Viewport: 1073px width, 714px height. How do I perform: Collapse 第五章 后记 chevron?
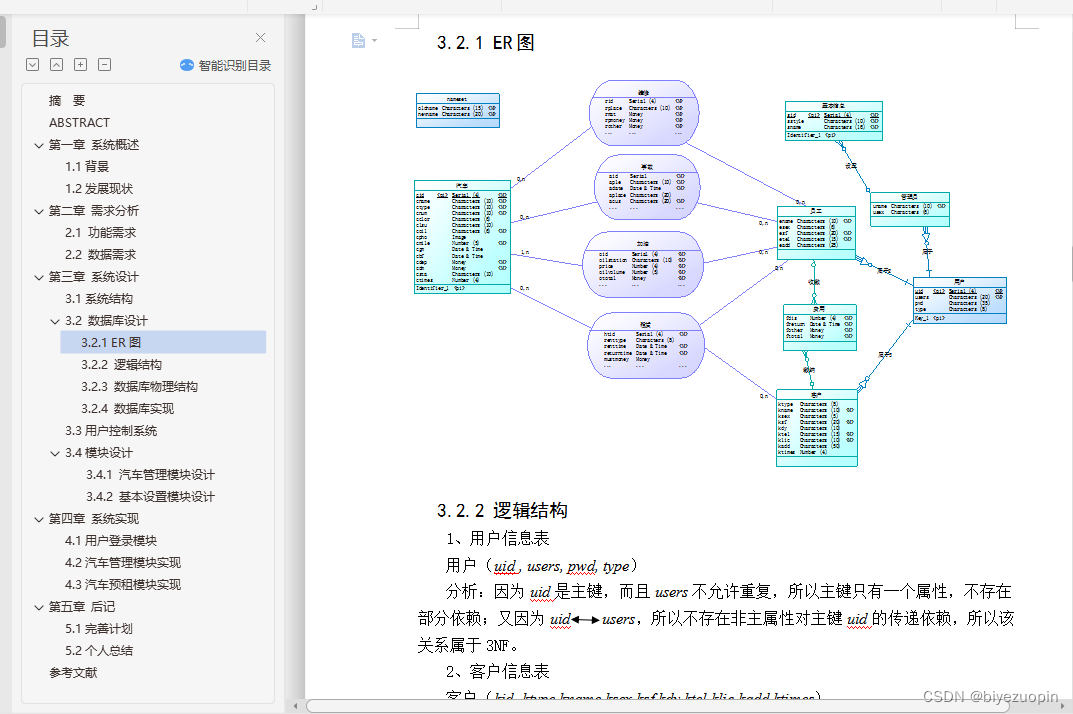[x=39, y=607]
